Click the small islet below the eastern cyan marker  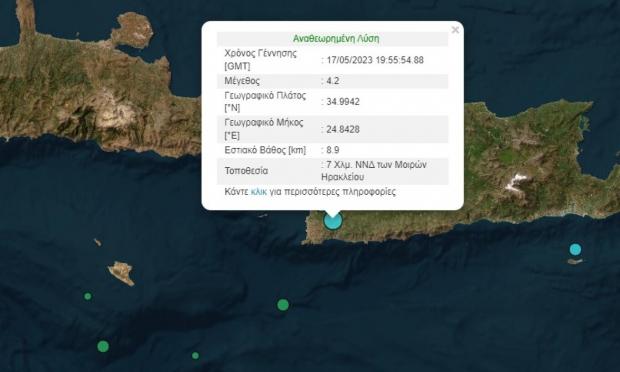click(575, 261)
